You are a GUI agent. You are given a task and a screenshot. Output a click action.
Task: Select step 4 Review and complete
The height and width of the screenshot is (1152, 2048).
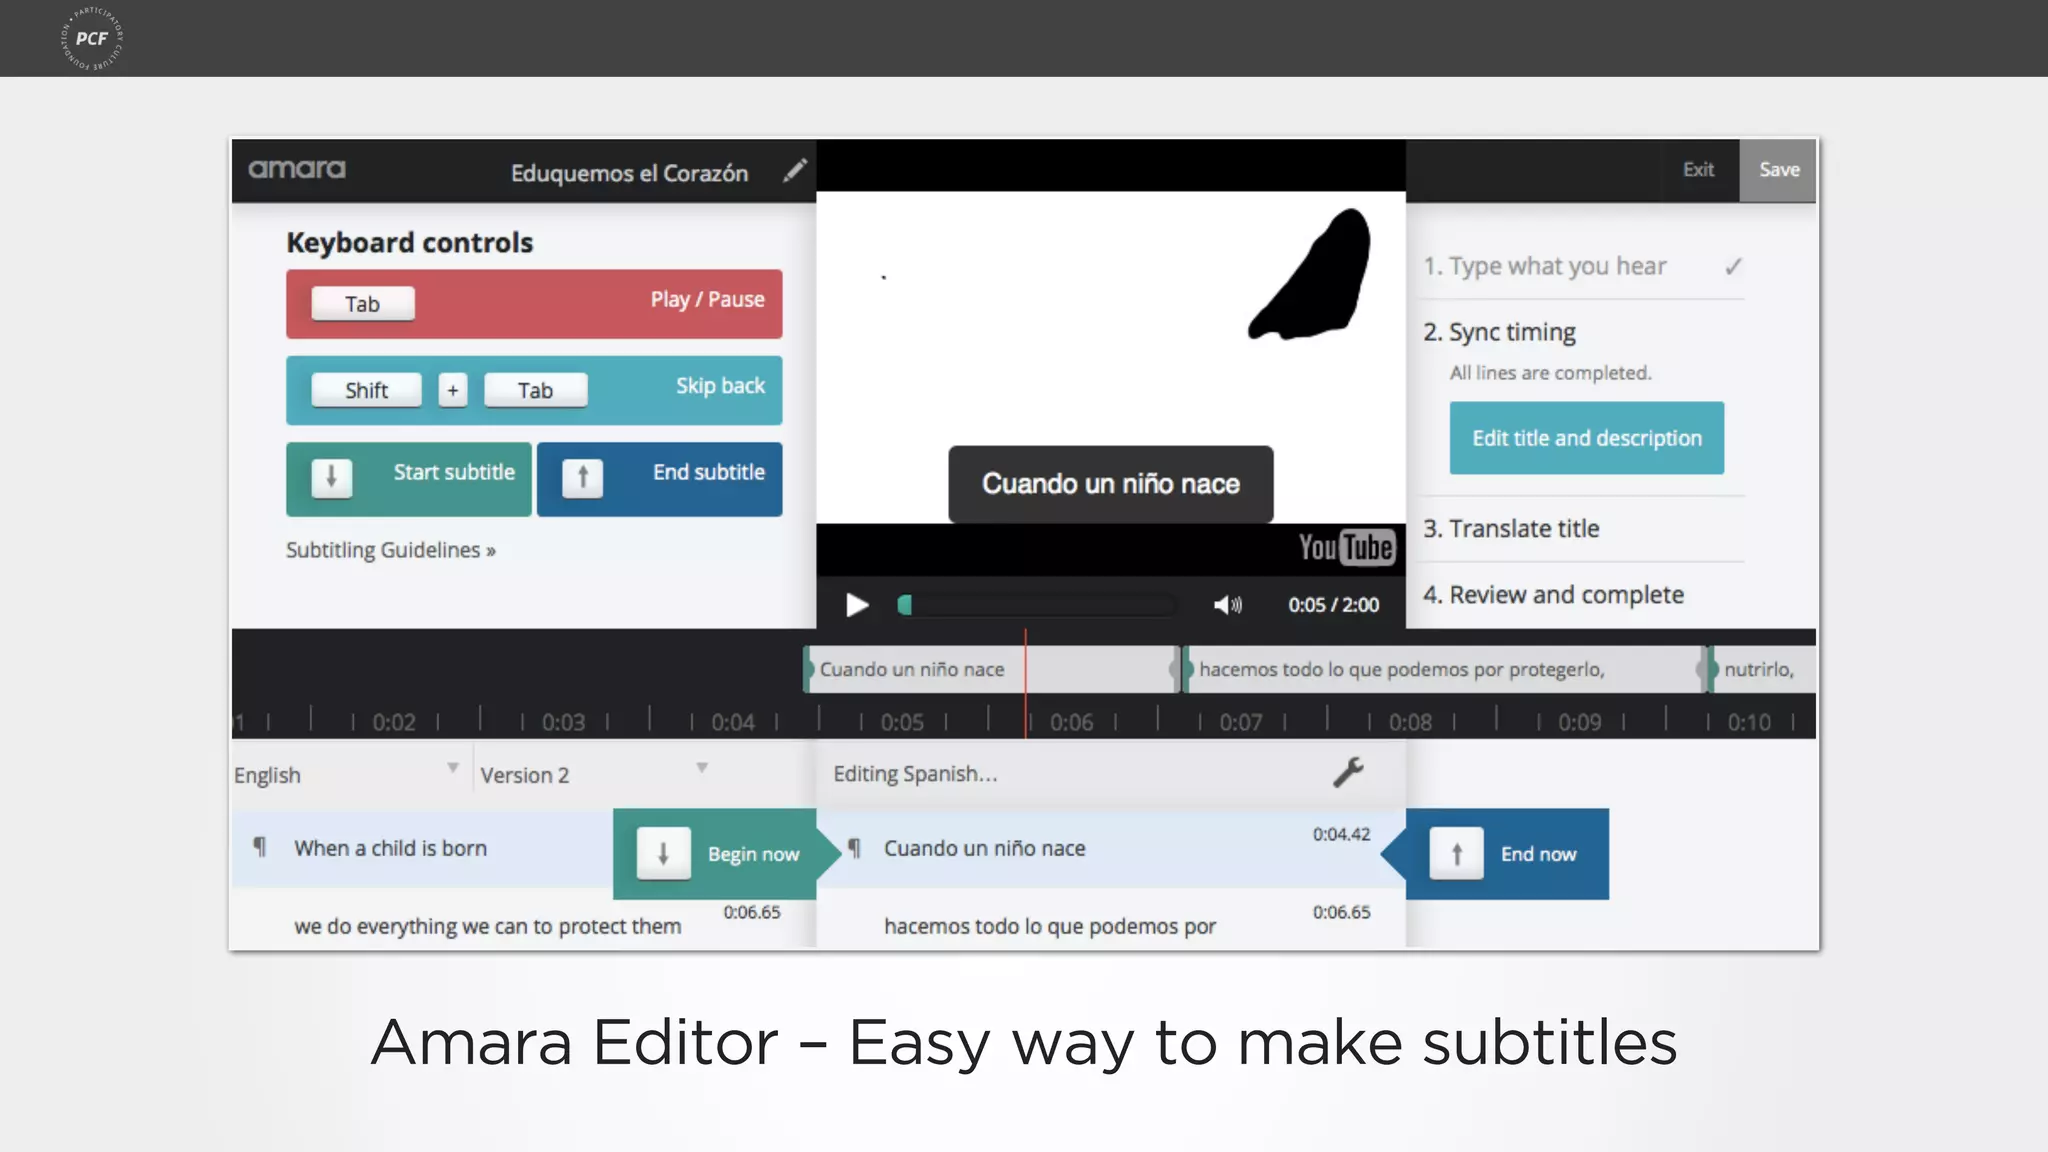1553,595
